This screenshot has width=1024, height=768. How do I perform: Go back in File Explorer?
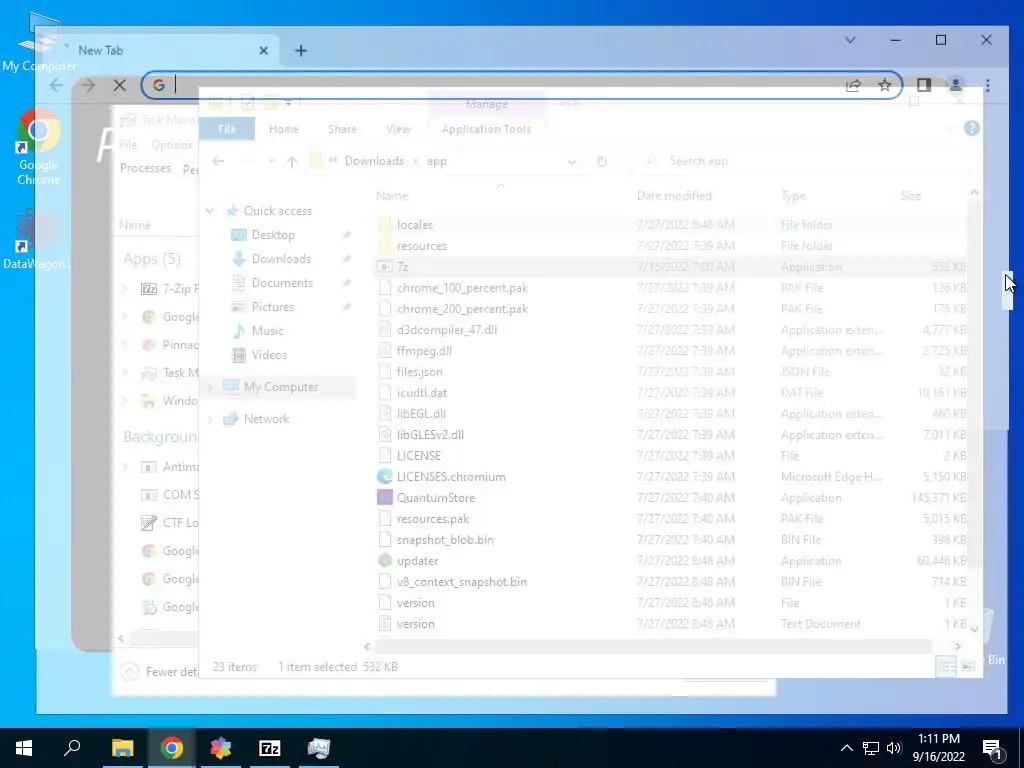click(218, 161)
